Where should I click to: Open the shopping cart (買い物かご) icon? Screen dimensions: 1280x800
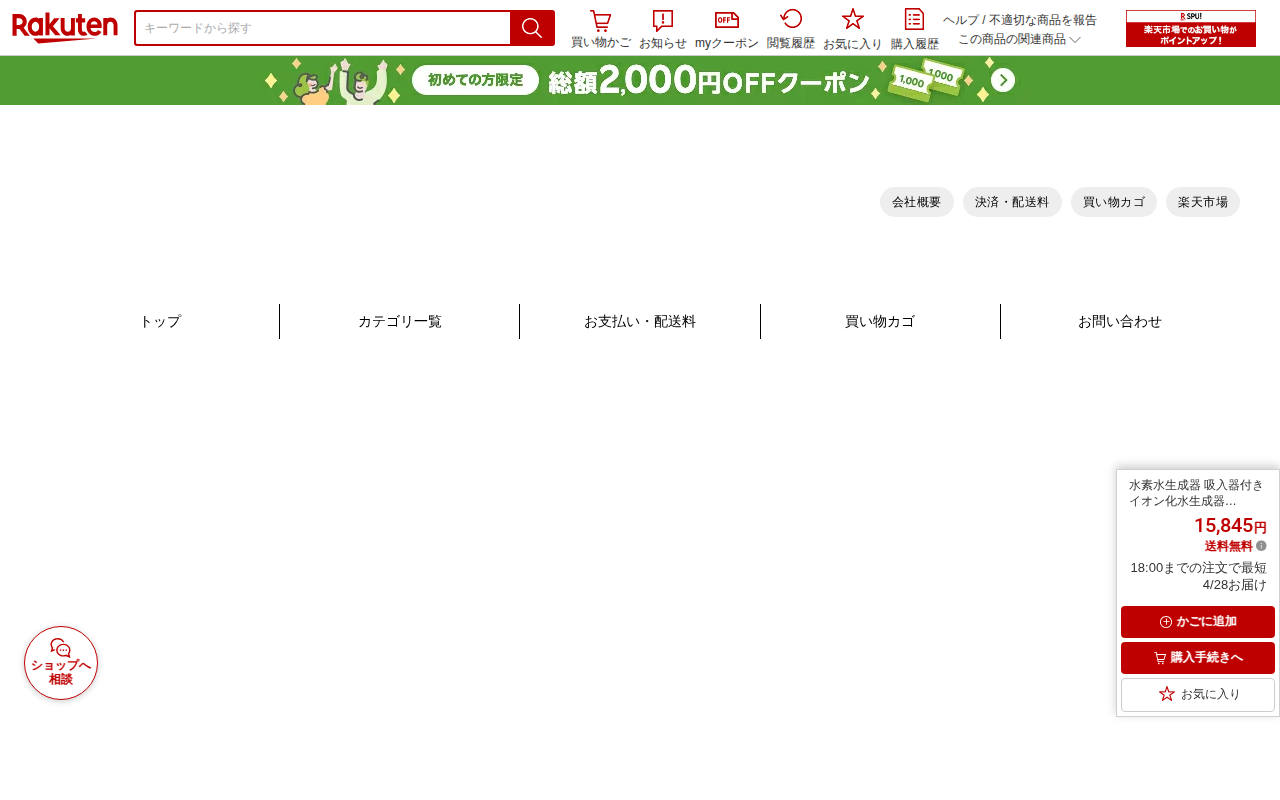(600, 29)
